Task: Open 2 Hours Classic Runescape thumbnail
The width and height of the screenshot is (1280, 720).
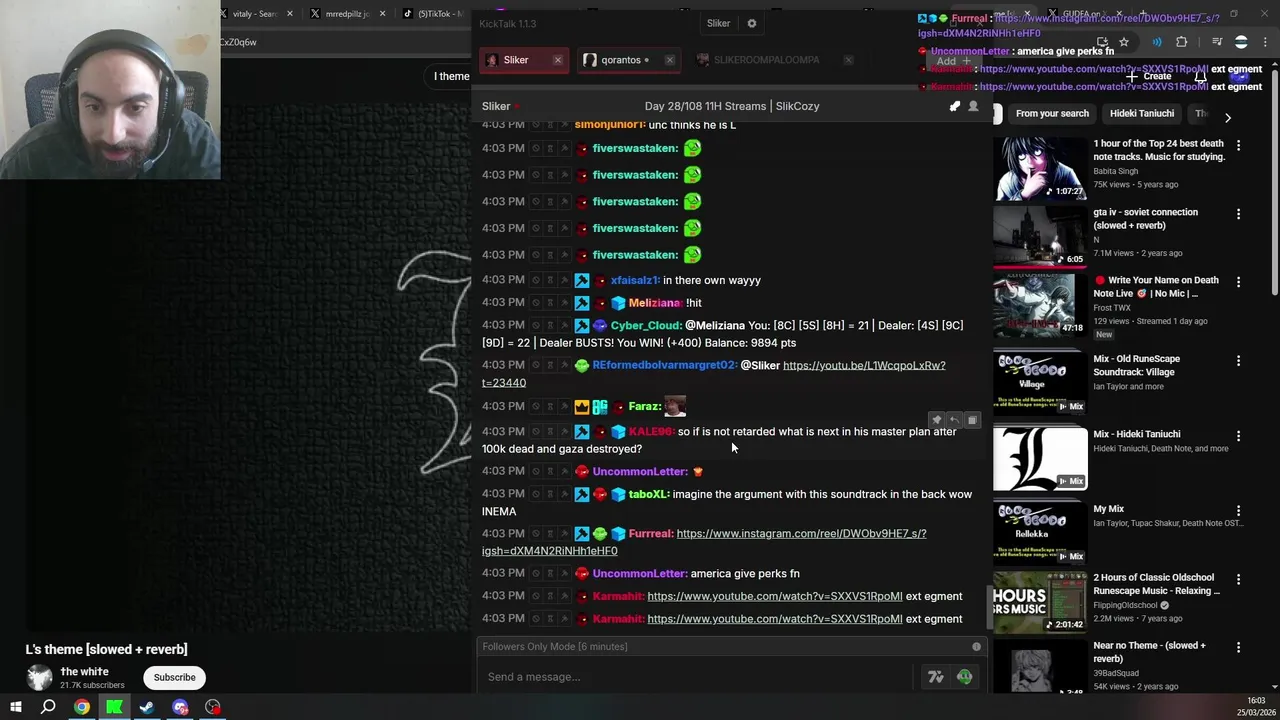Action: (x=1040, y=602)
